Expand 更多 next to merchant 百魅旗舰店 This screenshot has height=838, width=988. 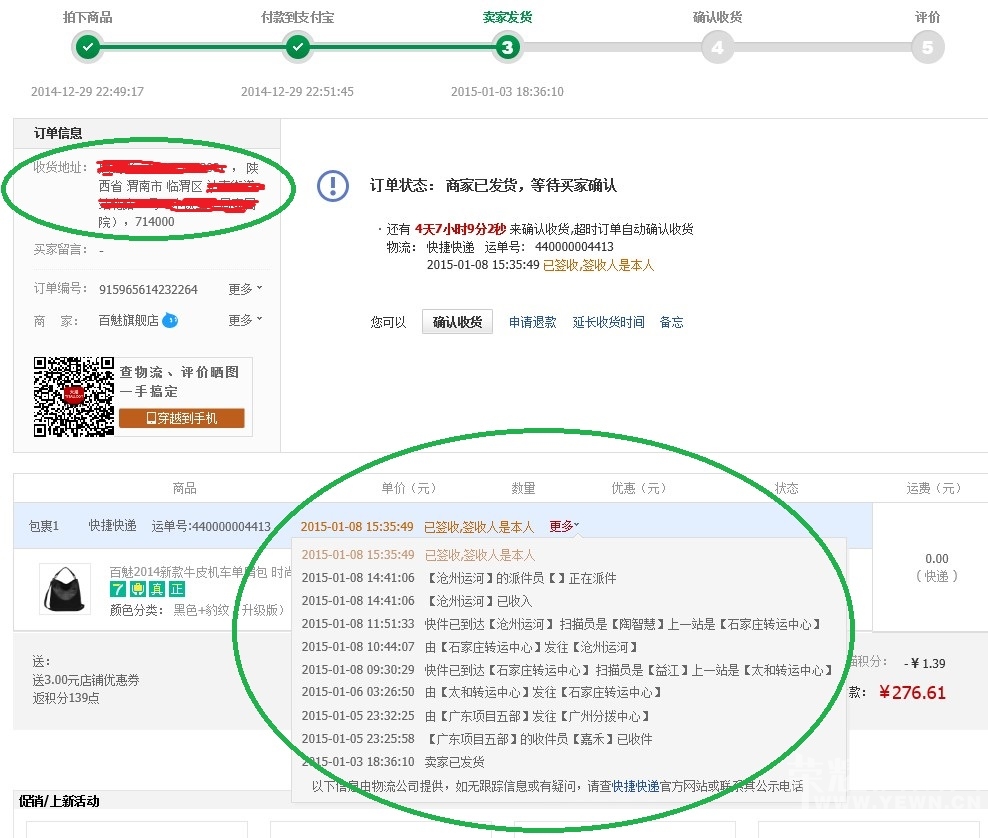pos(245,320)
